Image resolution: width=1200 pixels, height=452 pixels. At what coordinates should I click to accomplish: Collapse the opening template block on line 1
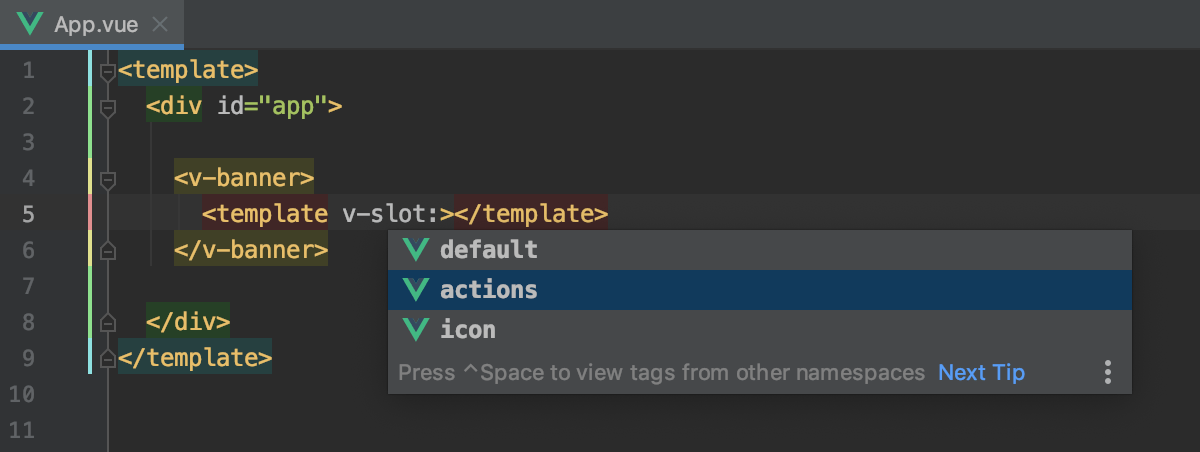(108, 72)
